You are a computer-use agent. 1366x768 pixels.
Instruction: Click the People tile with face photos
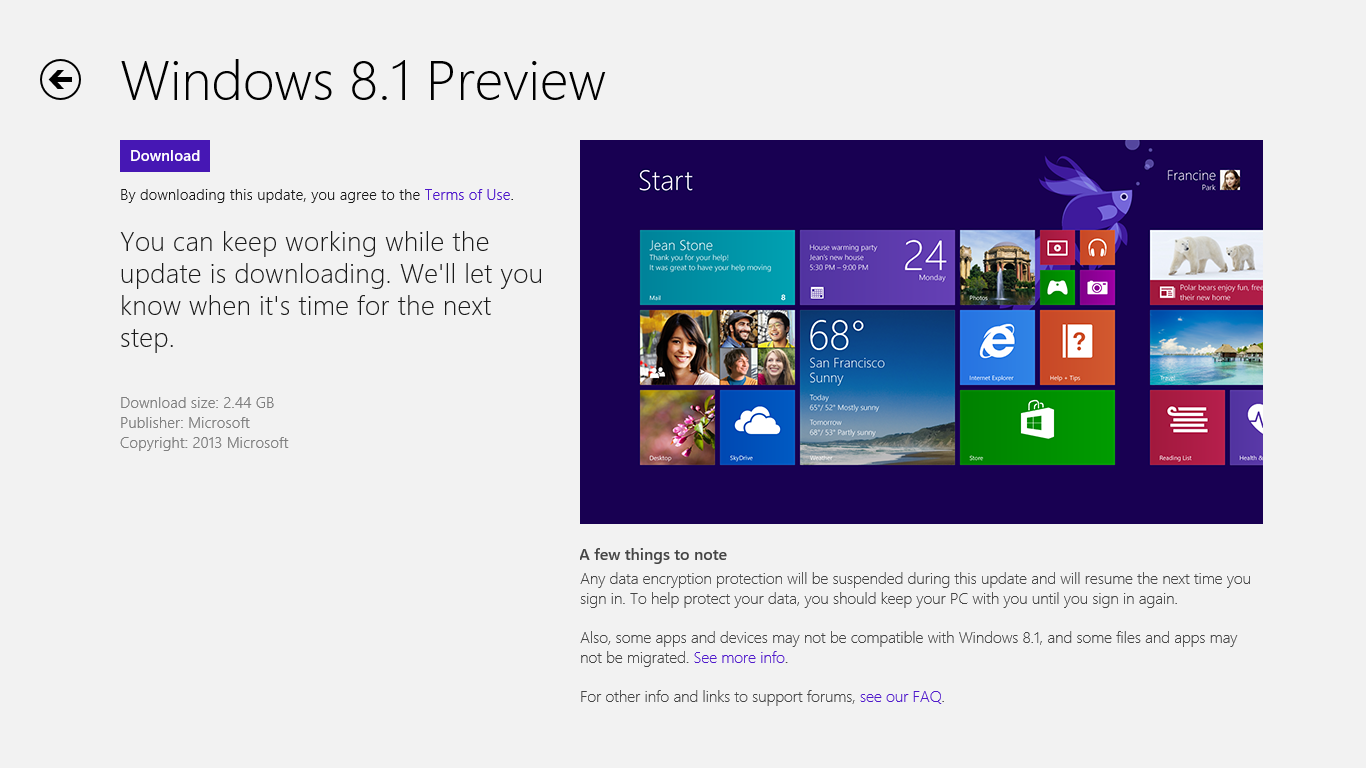coord(717,347)
